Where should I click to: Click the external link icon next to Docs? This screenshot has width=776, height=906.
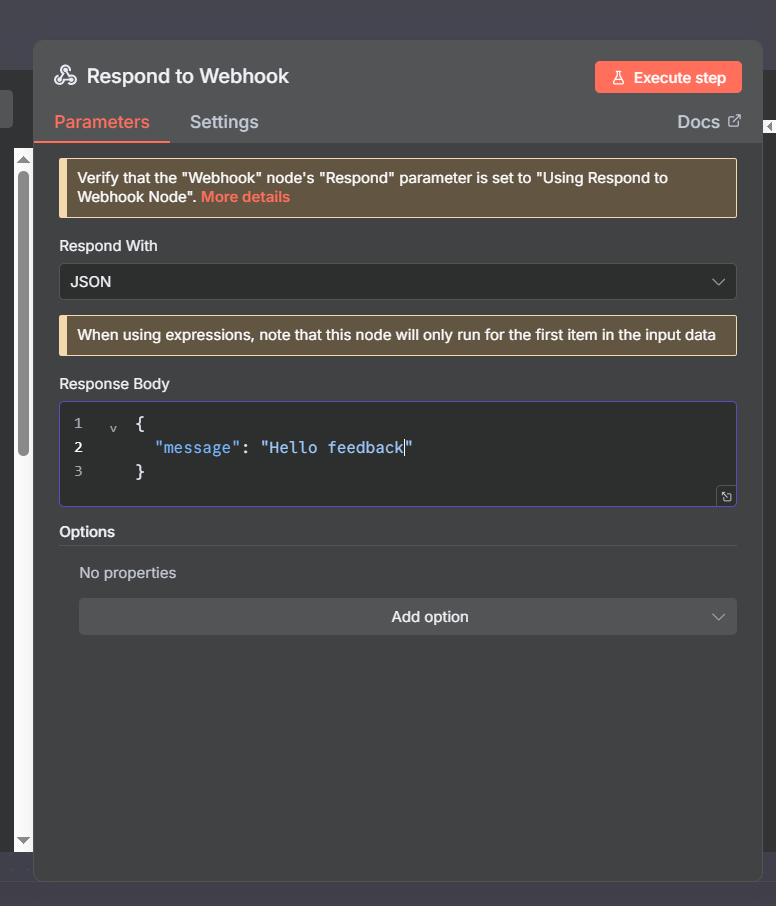[x=734, y=121]
